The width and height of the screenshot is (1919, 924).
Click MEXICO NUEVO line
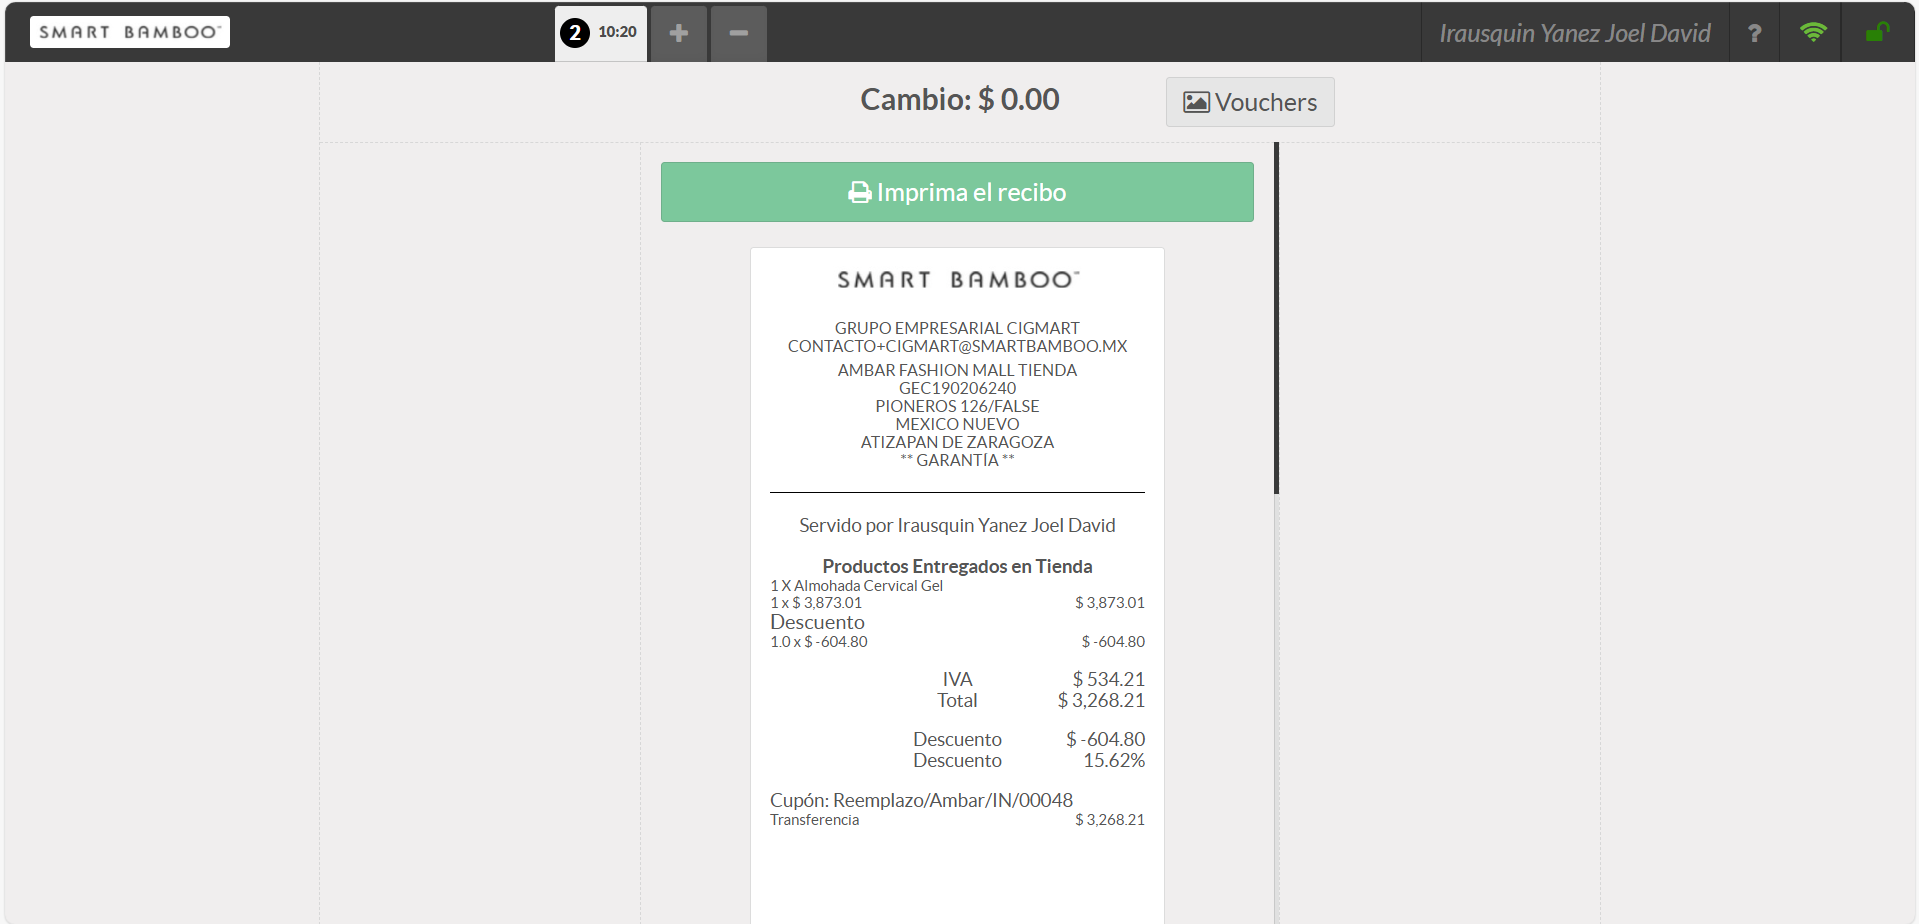(957, 424)
